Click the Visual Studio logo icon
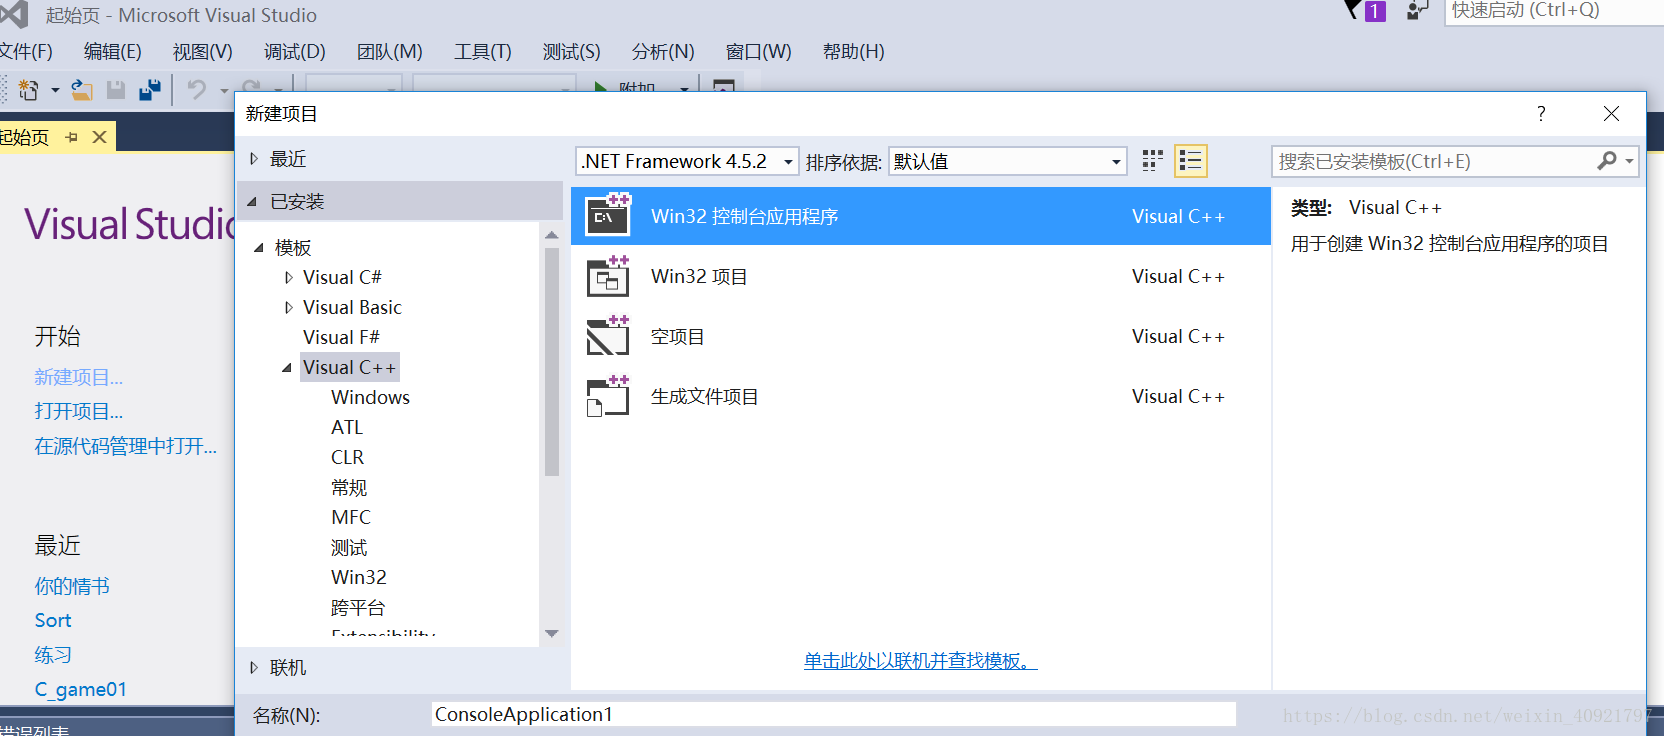 [14, 14]
